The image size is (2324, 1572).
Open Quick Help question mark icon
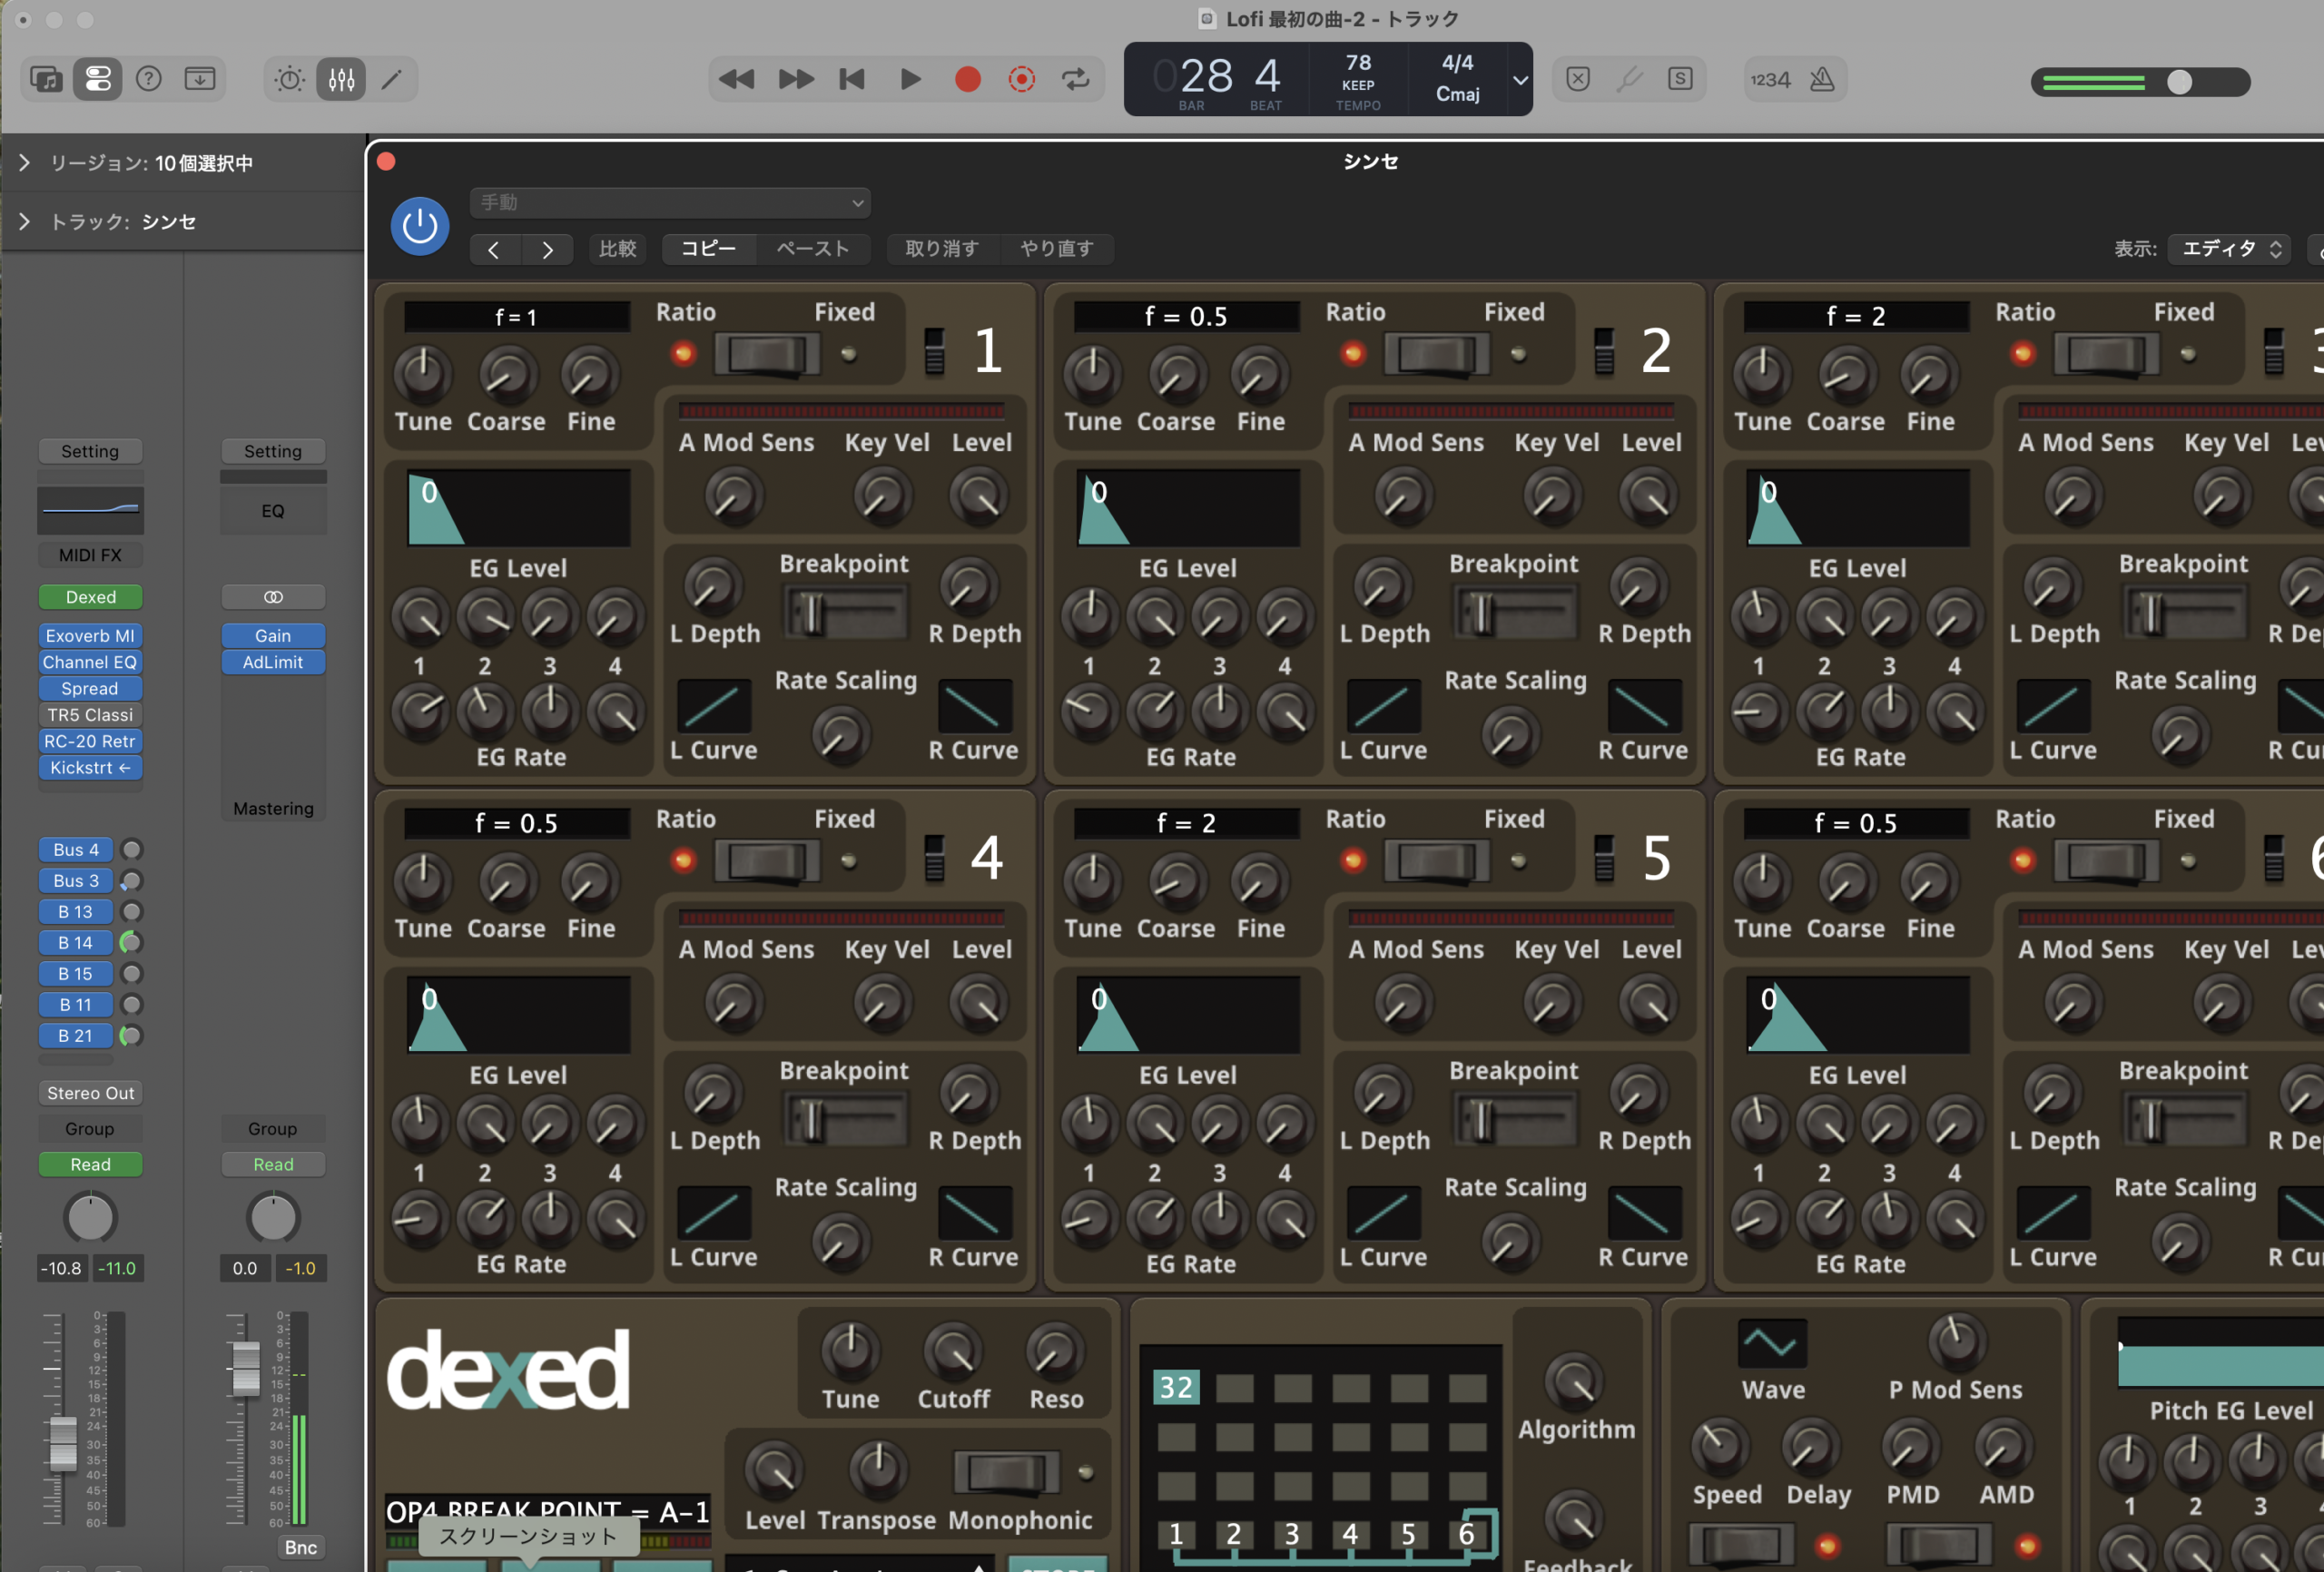[149, 79]
